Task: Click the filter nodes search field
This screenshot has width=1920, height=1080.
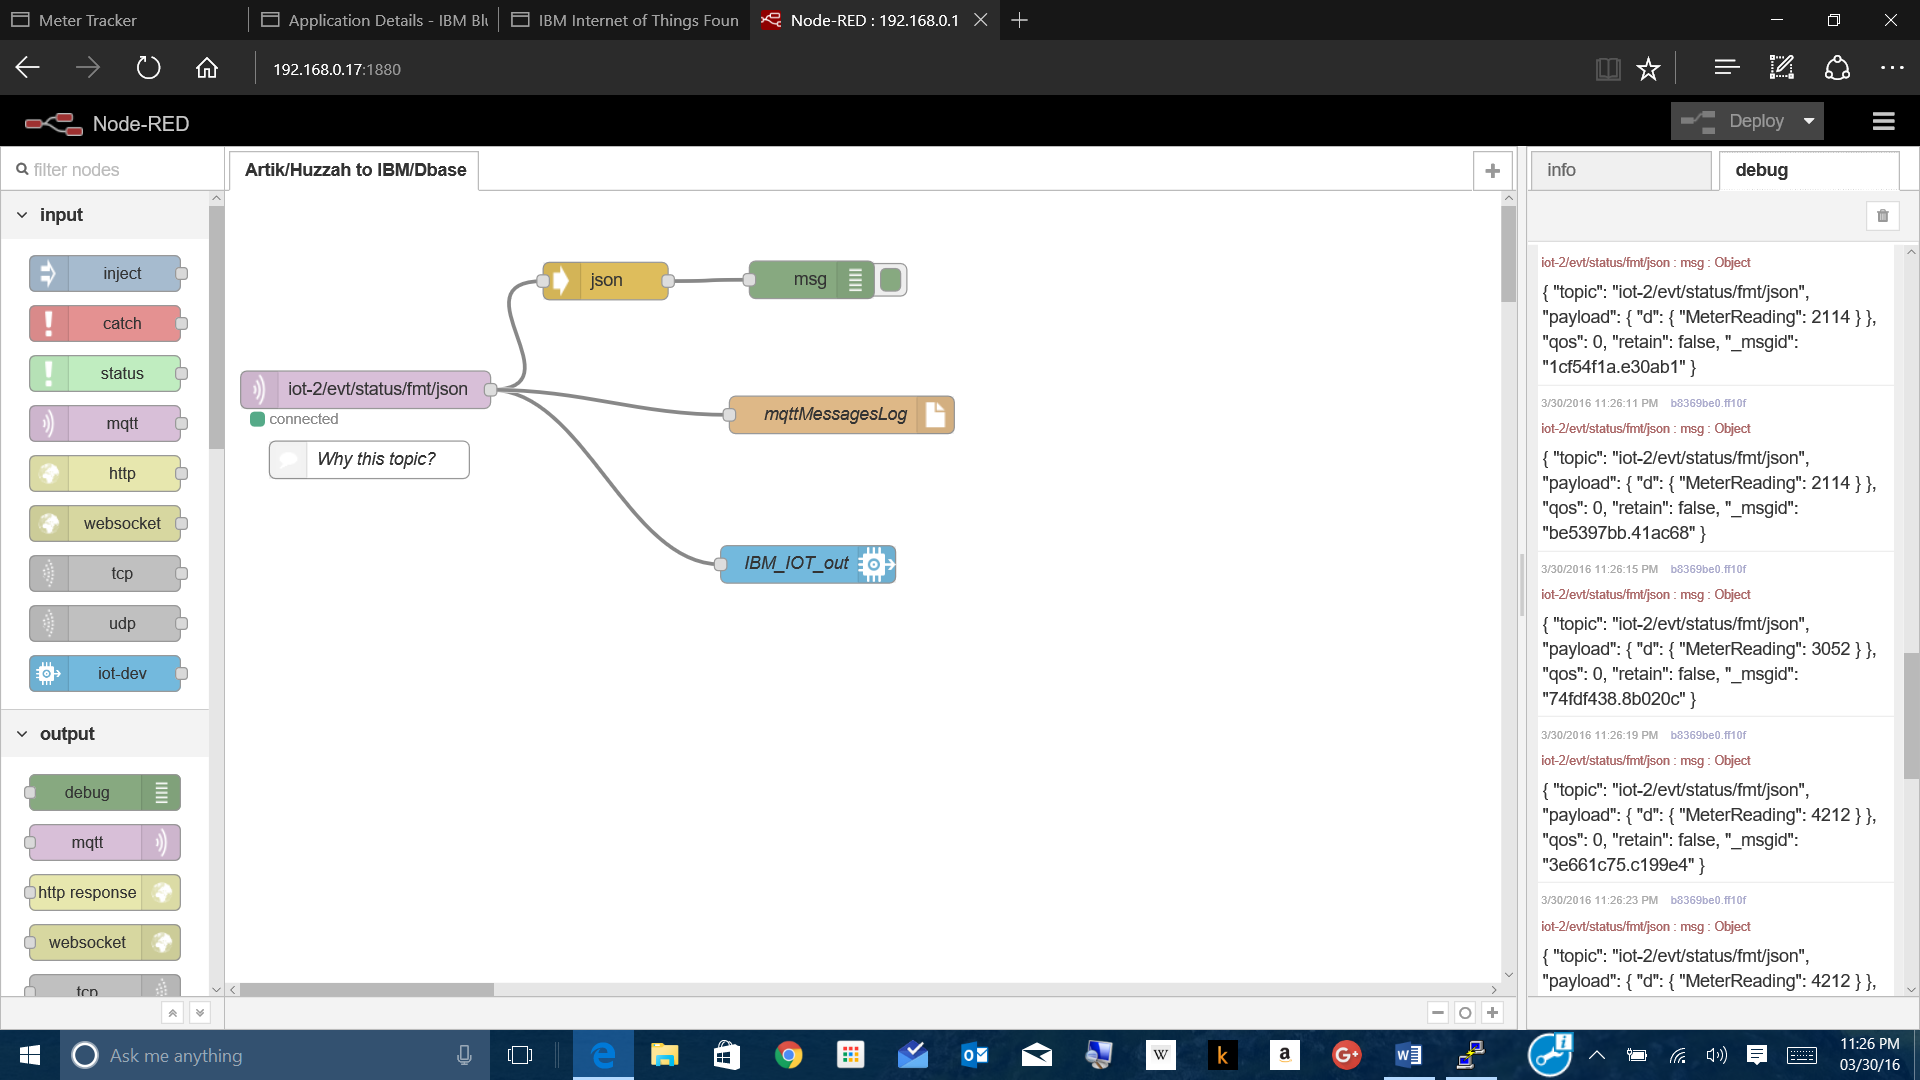Action: [x=112, y=170]
